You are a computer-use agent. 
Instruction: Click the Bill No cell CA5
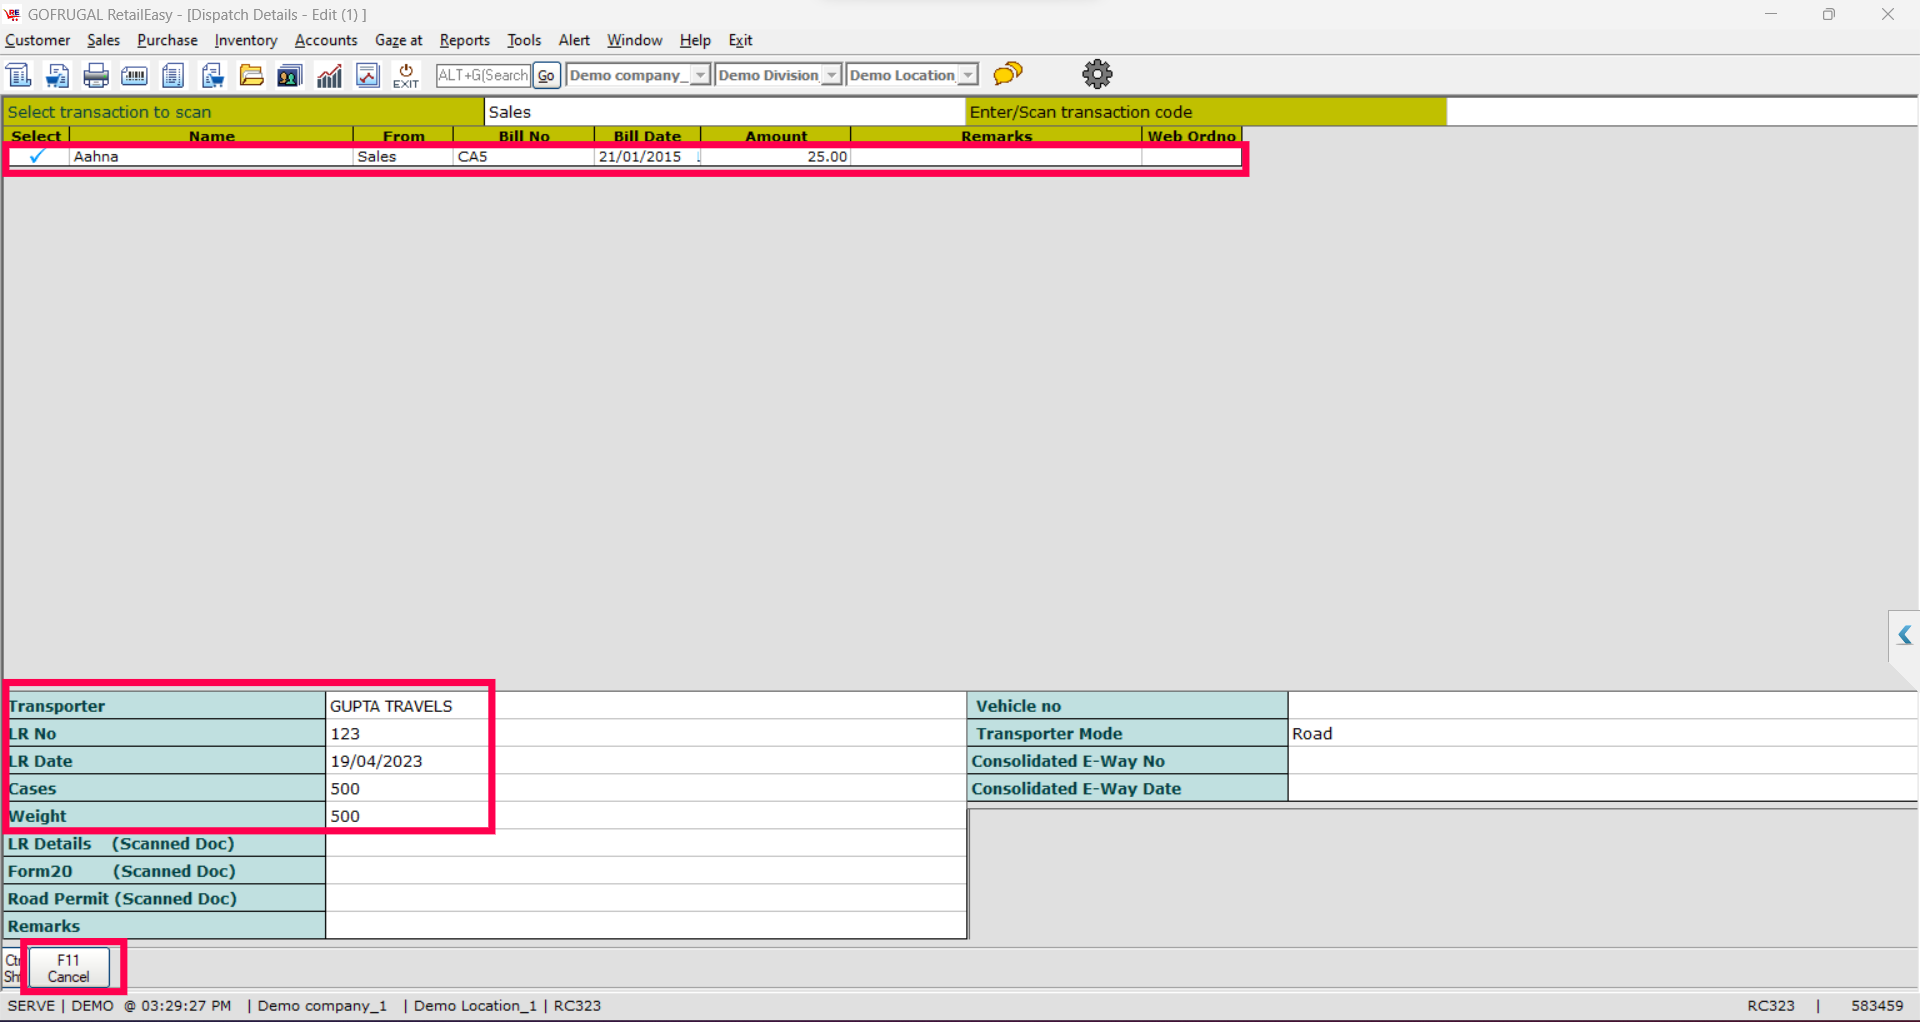pos(524,156)
